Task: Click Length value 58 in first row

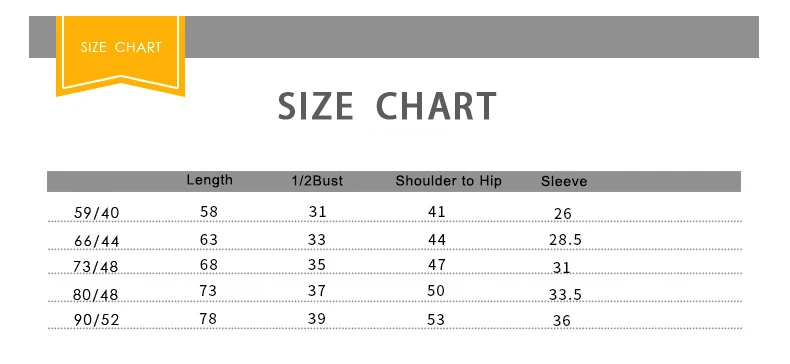Action: pos(209,211)
